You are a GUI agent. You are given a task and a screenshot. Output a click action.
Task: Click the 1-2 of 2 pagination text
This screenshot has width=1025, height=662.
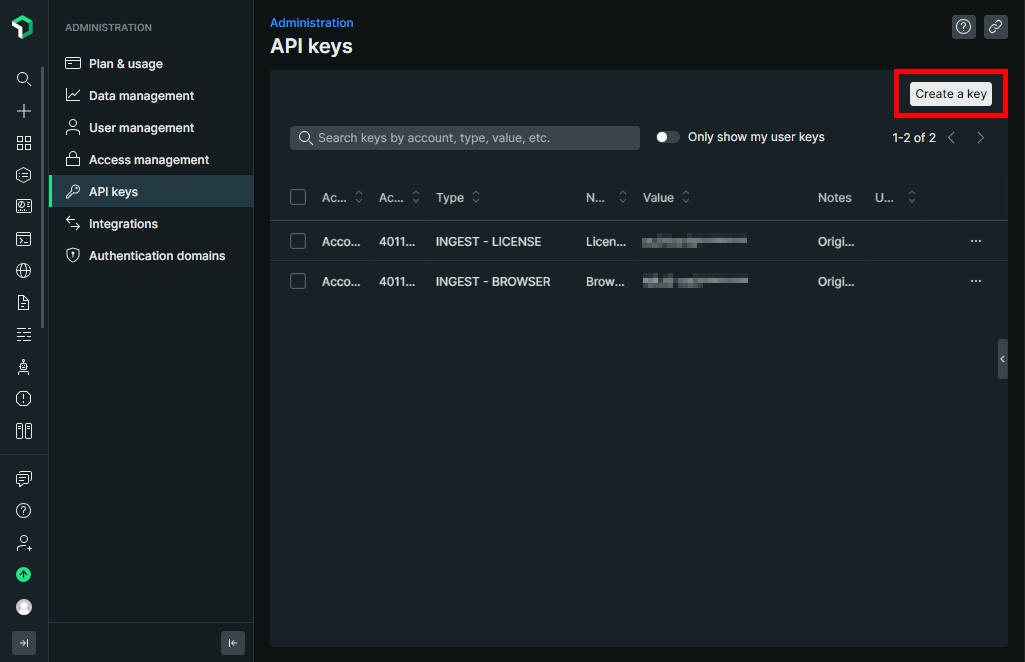pyautogui.click(x=914, y=138)
